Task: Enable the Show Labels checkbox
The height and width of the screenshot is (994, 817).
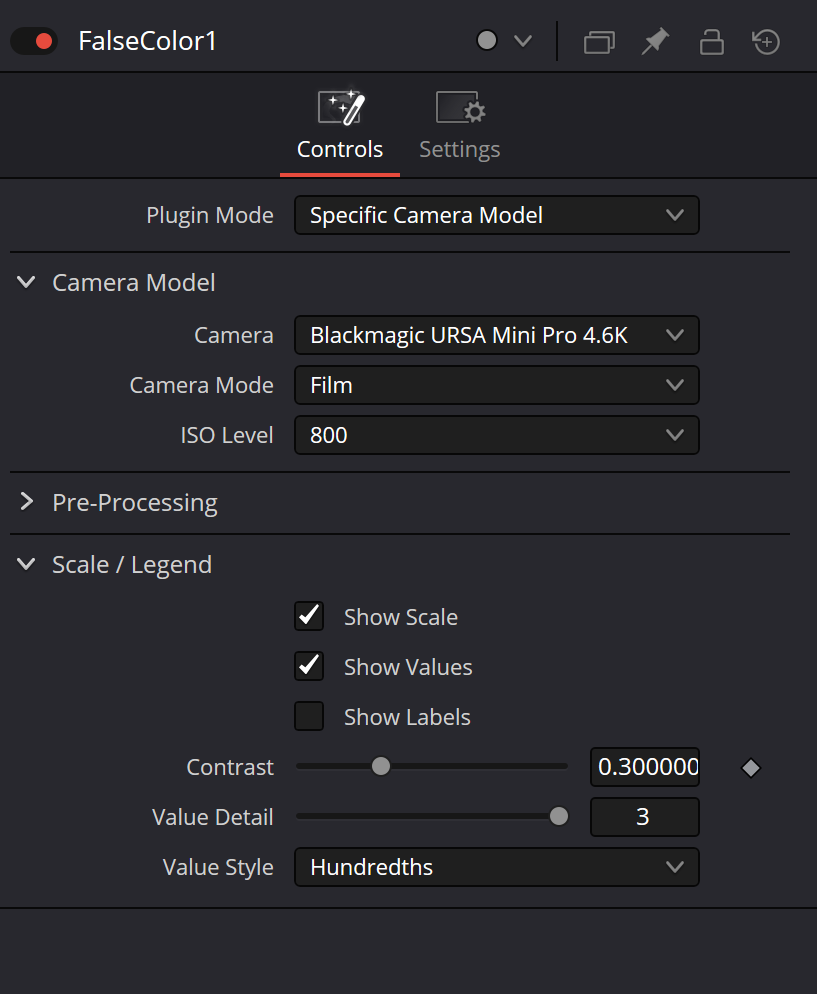Action: coord(309,716)
